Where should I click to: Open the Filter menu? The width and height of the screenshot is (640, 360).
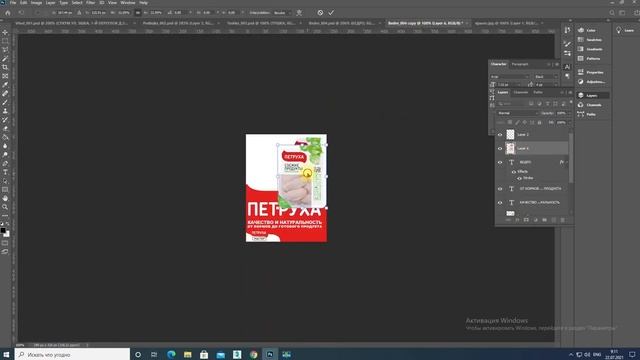[x=90, y=2]
